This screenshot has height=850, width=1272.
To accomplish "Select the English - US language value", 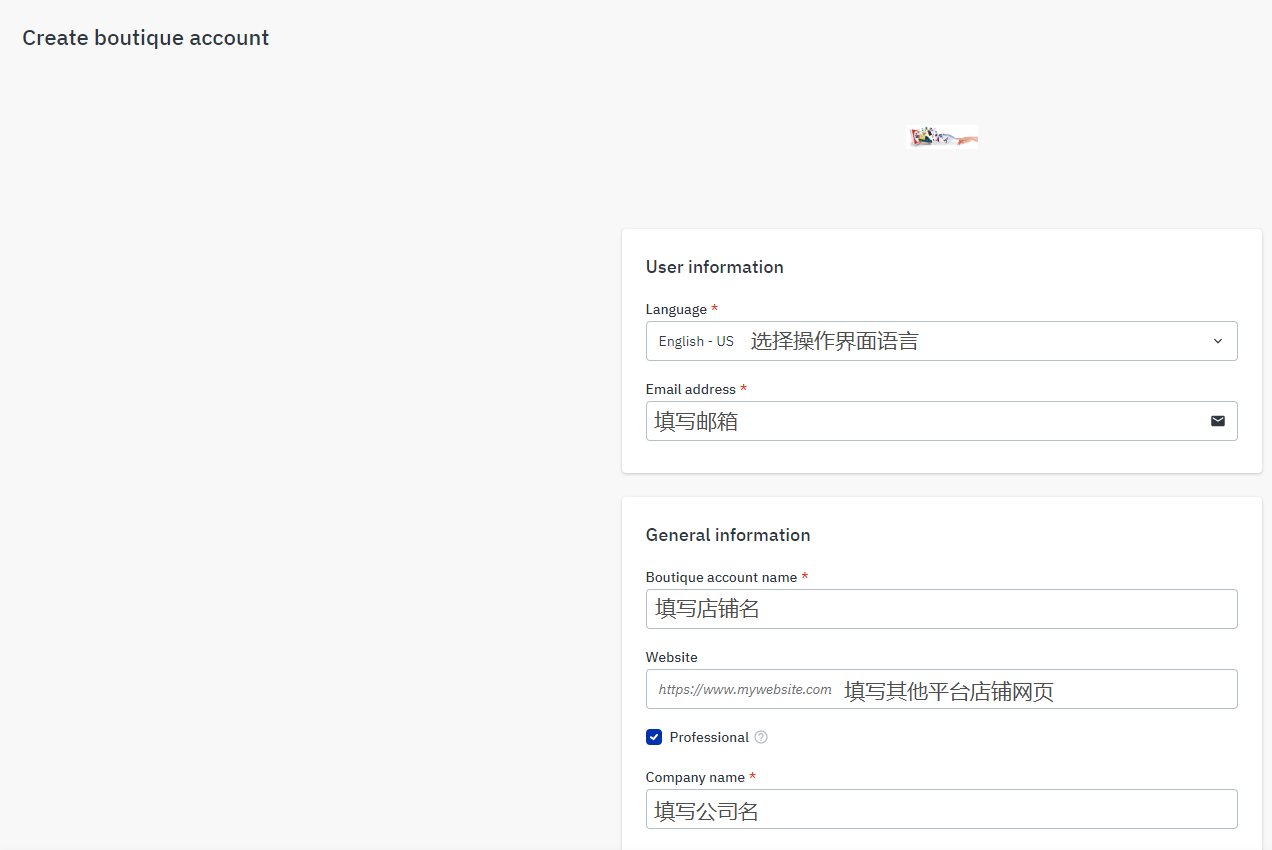I will (x=696, y=341).
